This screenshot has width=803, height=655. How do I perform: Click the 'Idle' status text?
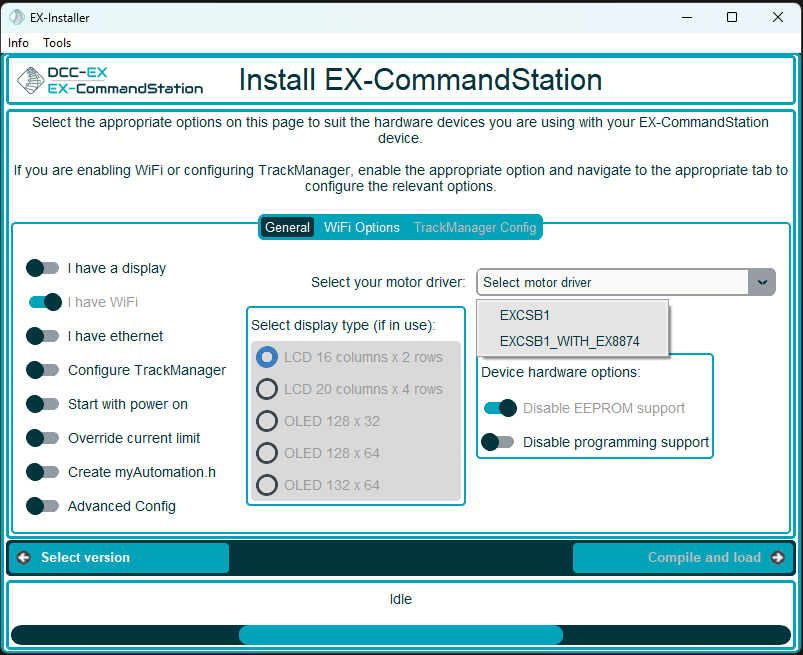coord(400,599)
